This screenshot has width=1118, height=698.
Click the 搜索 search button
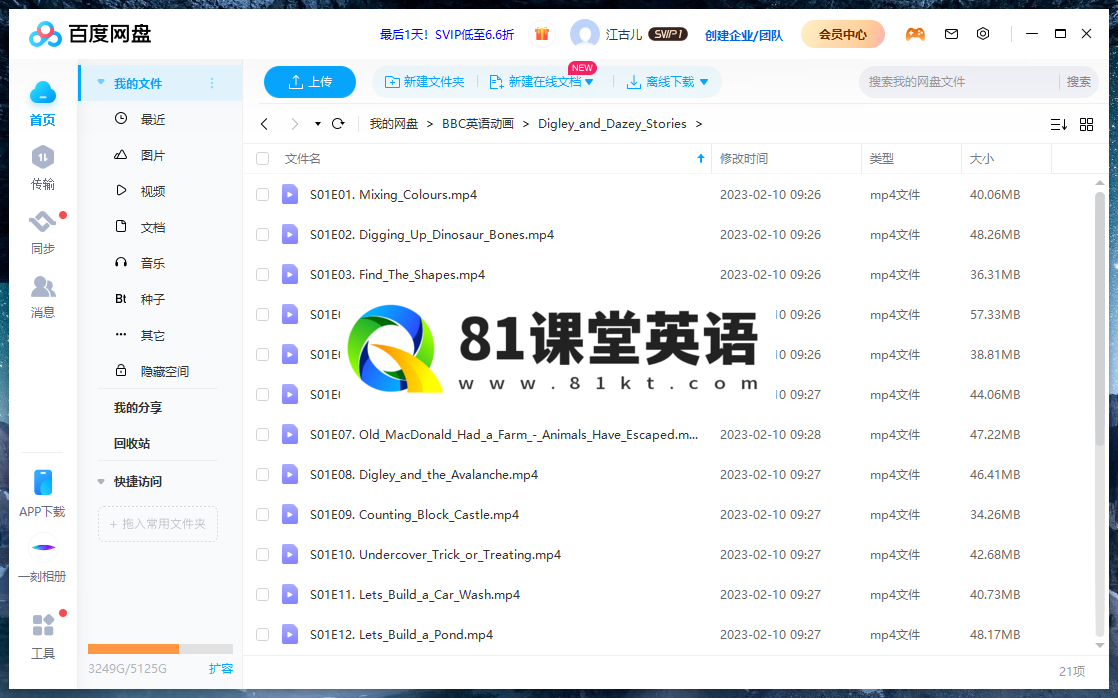pos(1078,82)
